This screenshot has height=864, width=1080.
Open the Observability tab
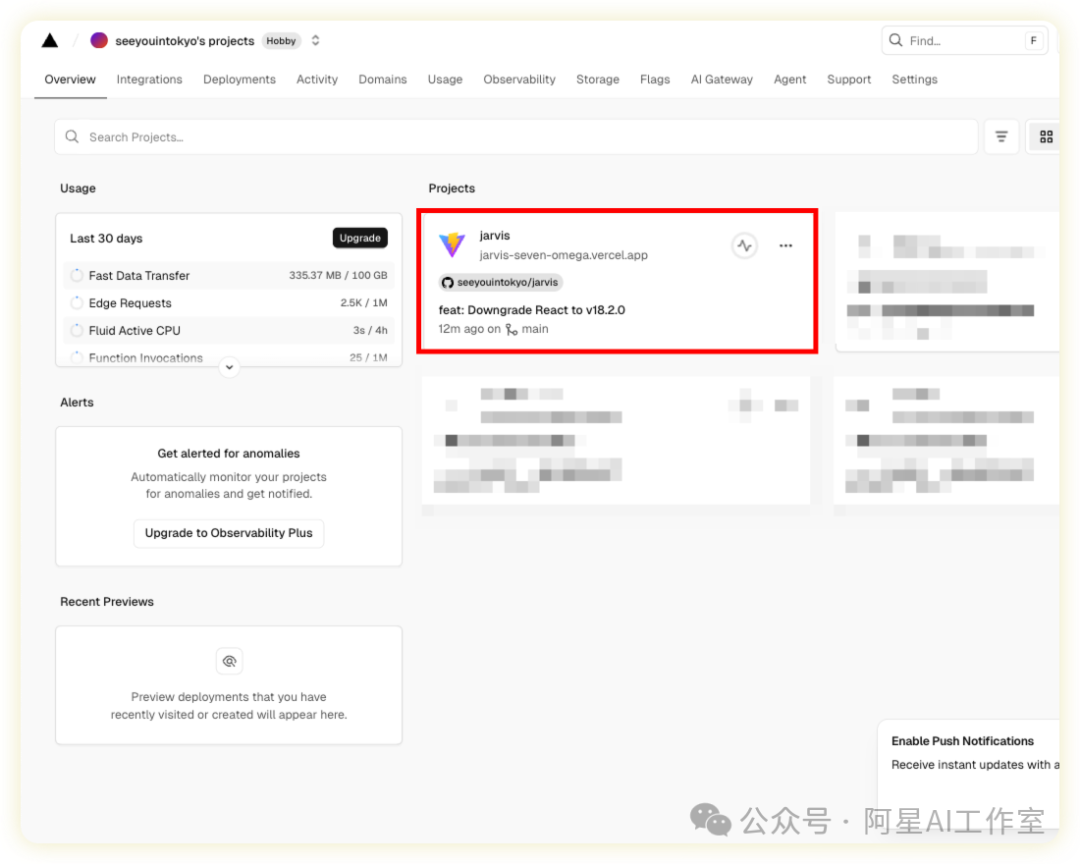tap(519, 79)
